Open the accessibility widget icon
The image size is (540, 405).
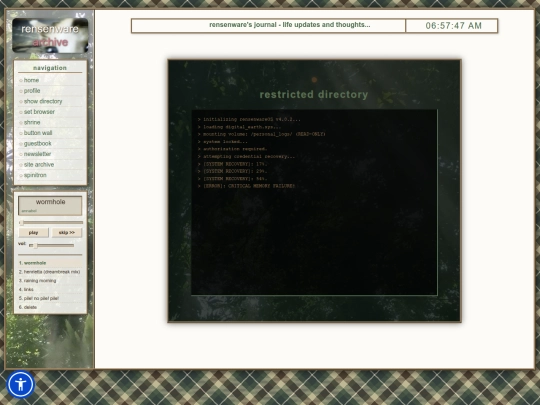coord(20,384)
